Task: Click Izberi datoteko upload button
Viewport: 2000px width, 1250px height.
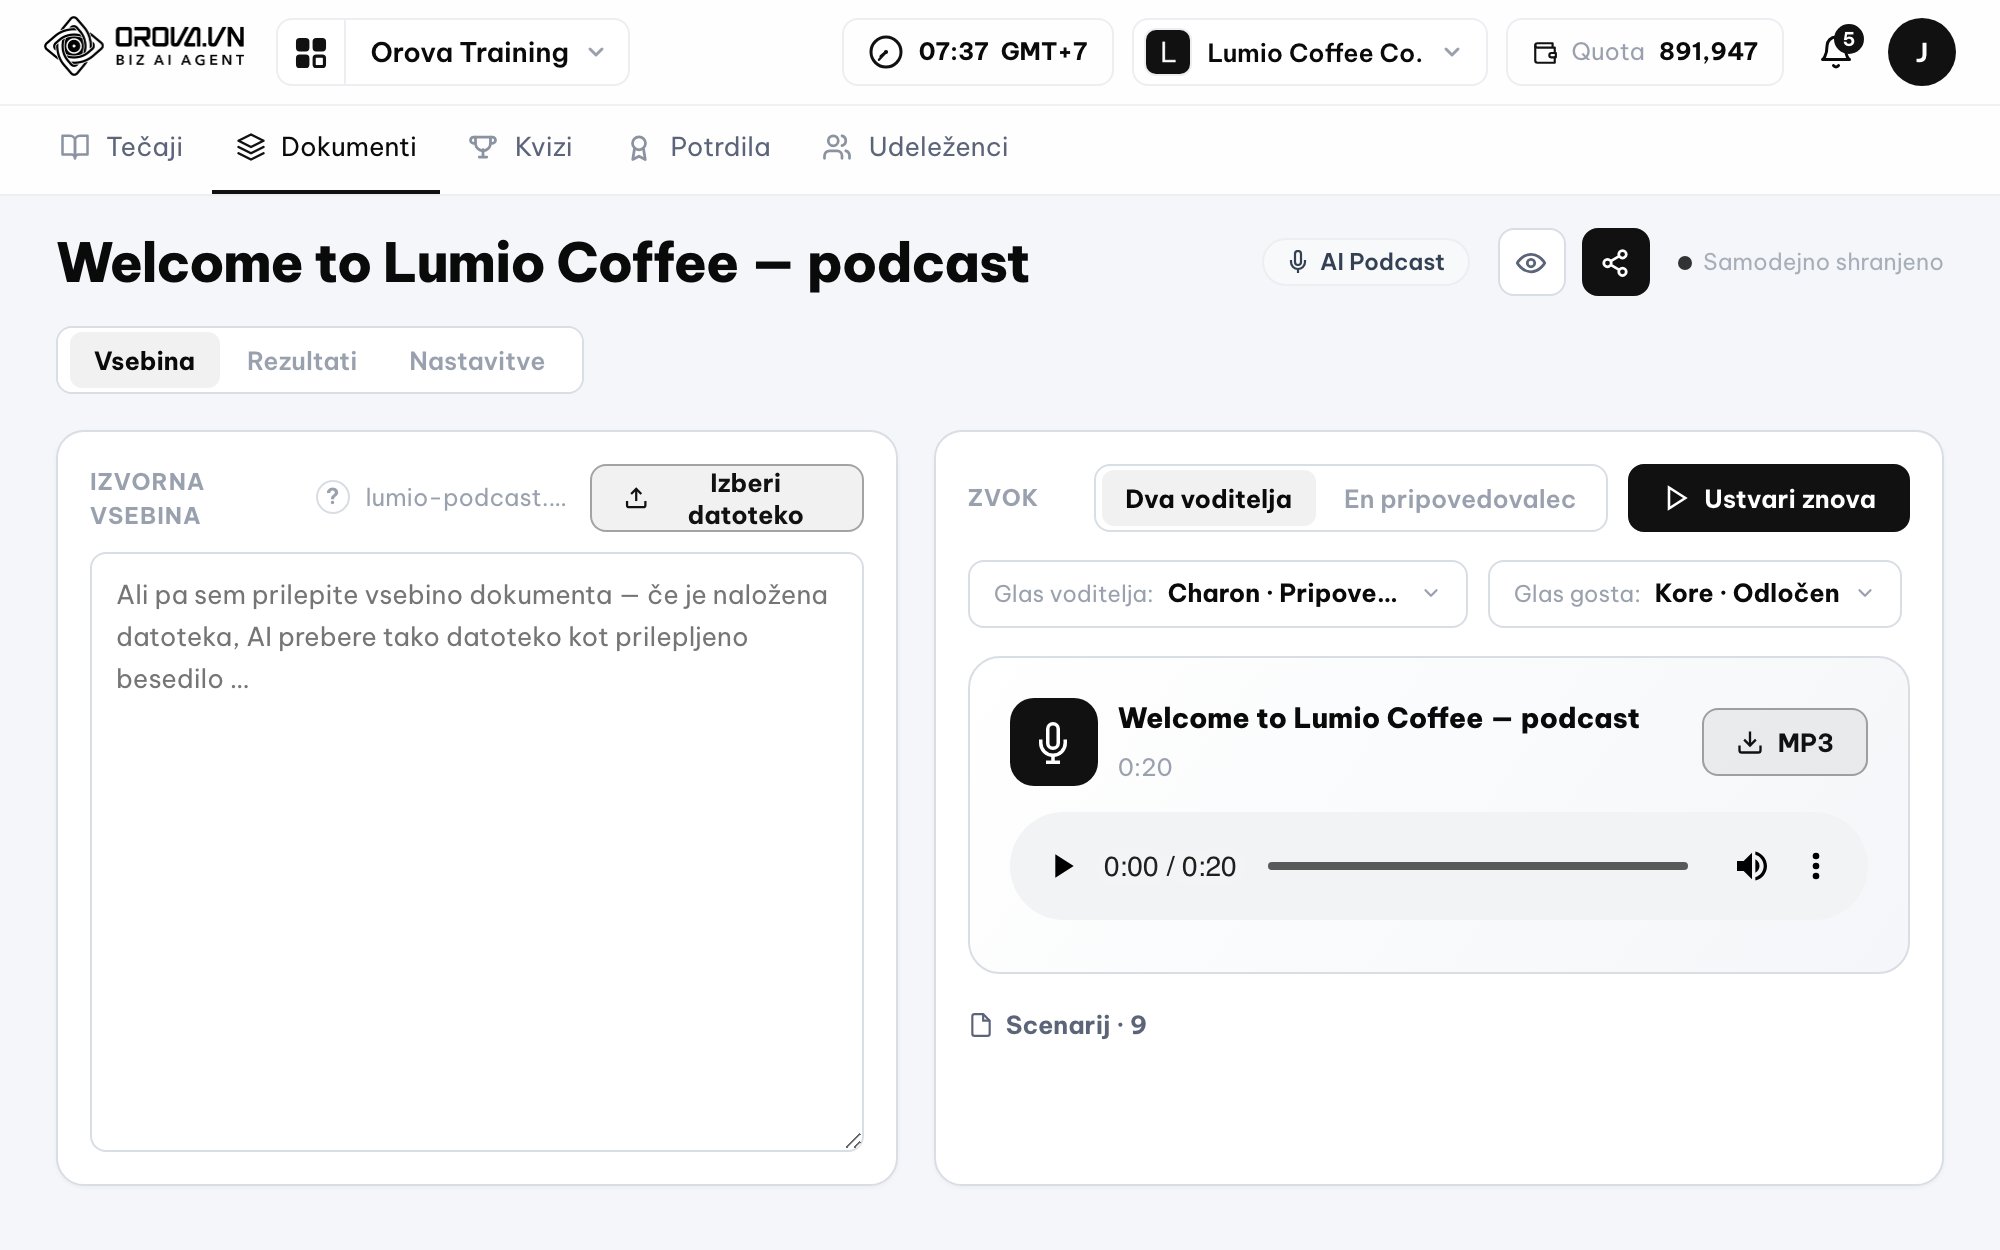Action: pos(727,498)
